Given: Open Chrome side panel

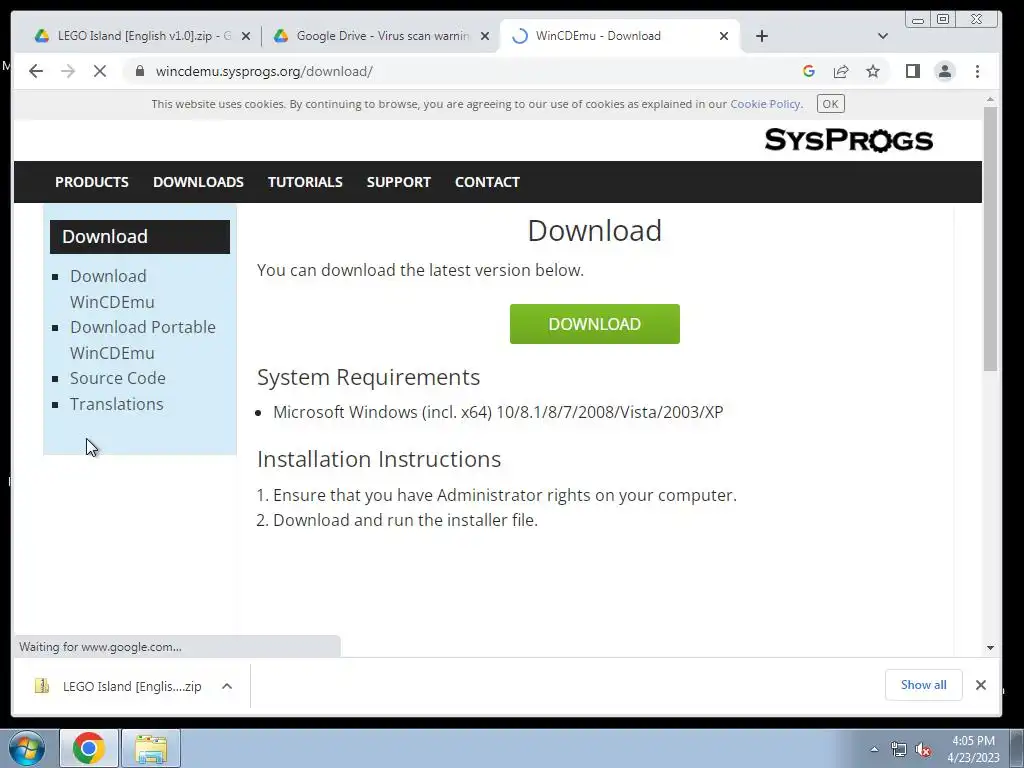Looking at the screenshot, I should pyautogui.click(x=913, y=71).
